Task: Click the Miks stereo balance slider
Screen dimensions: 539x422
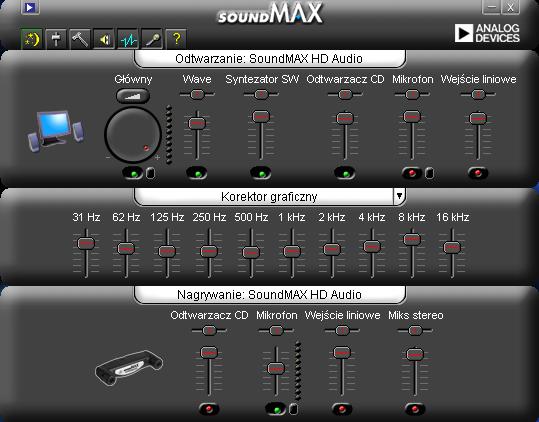Action: coord(415,330)
